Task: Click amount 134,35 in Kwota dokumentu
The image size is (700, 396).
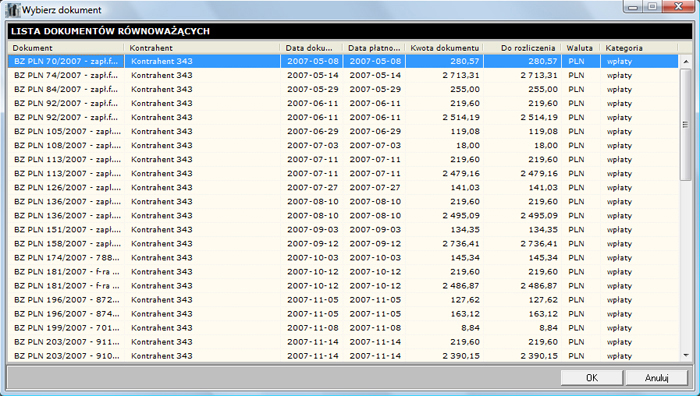Action: tap(465, 229)
